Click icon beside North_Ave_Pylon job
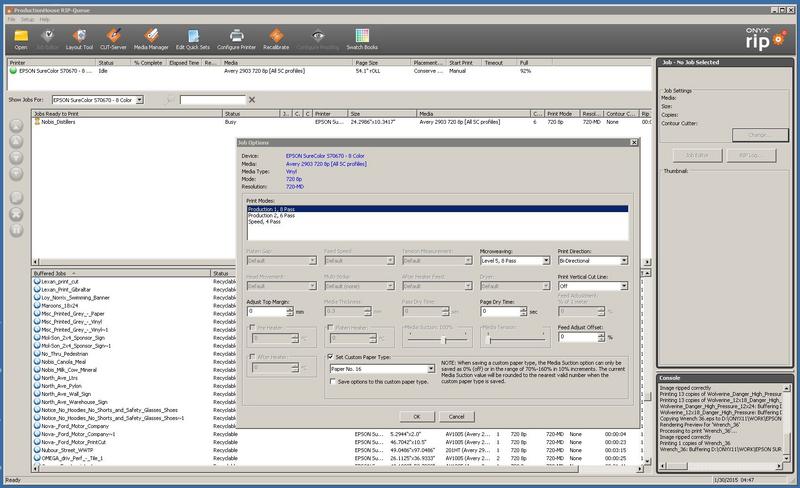800x488 pixels. [x=37, y=385]
